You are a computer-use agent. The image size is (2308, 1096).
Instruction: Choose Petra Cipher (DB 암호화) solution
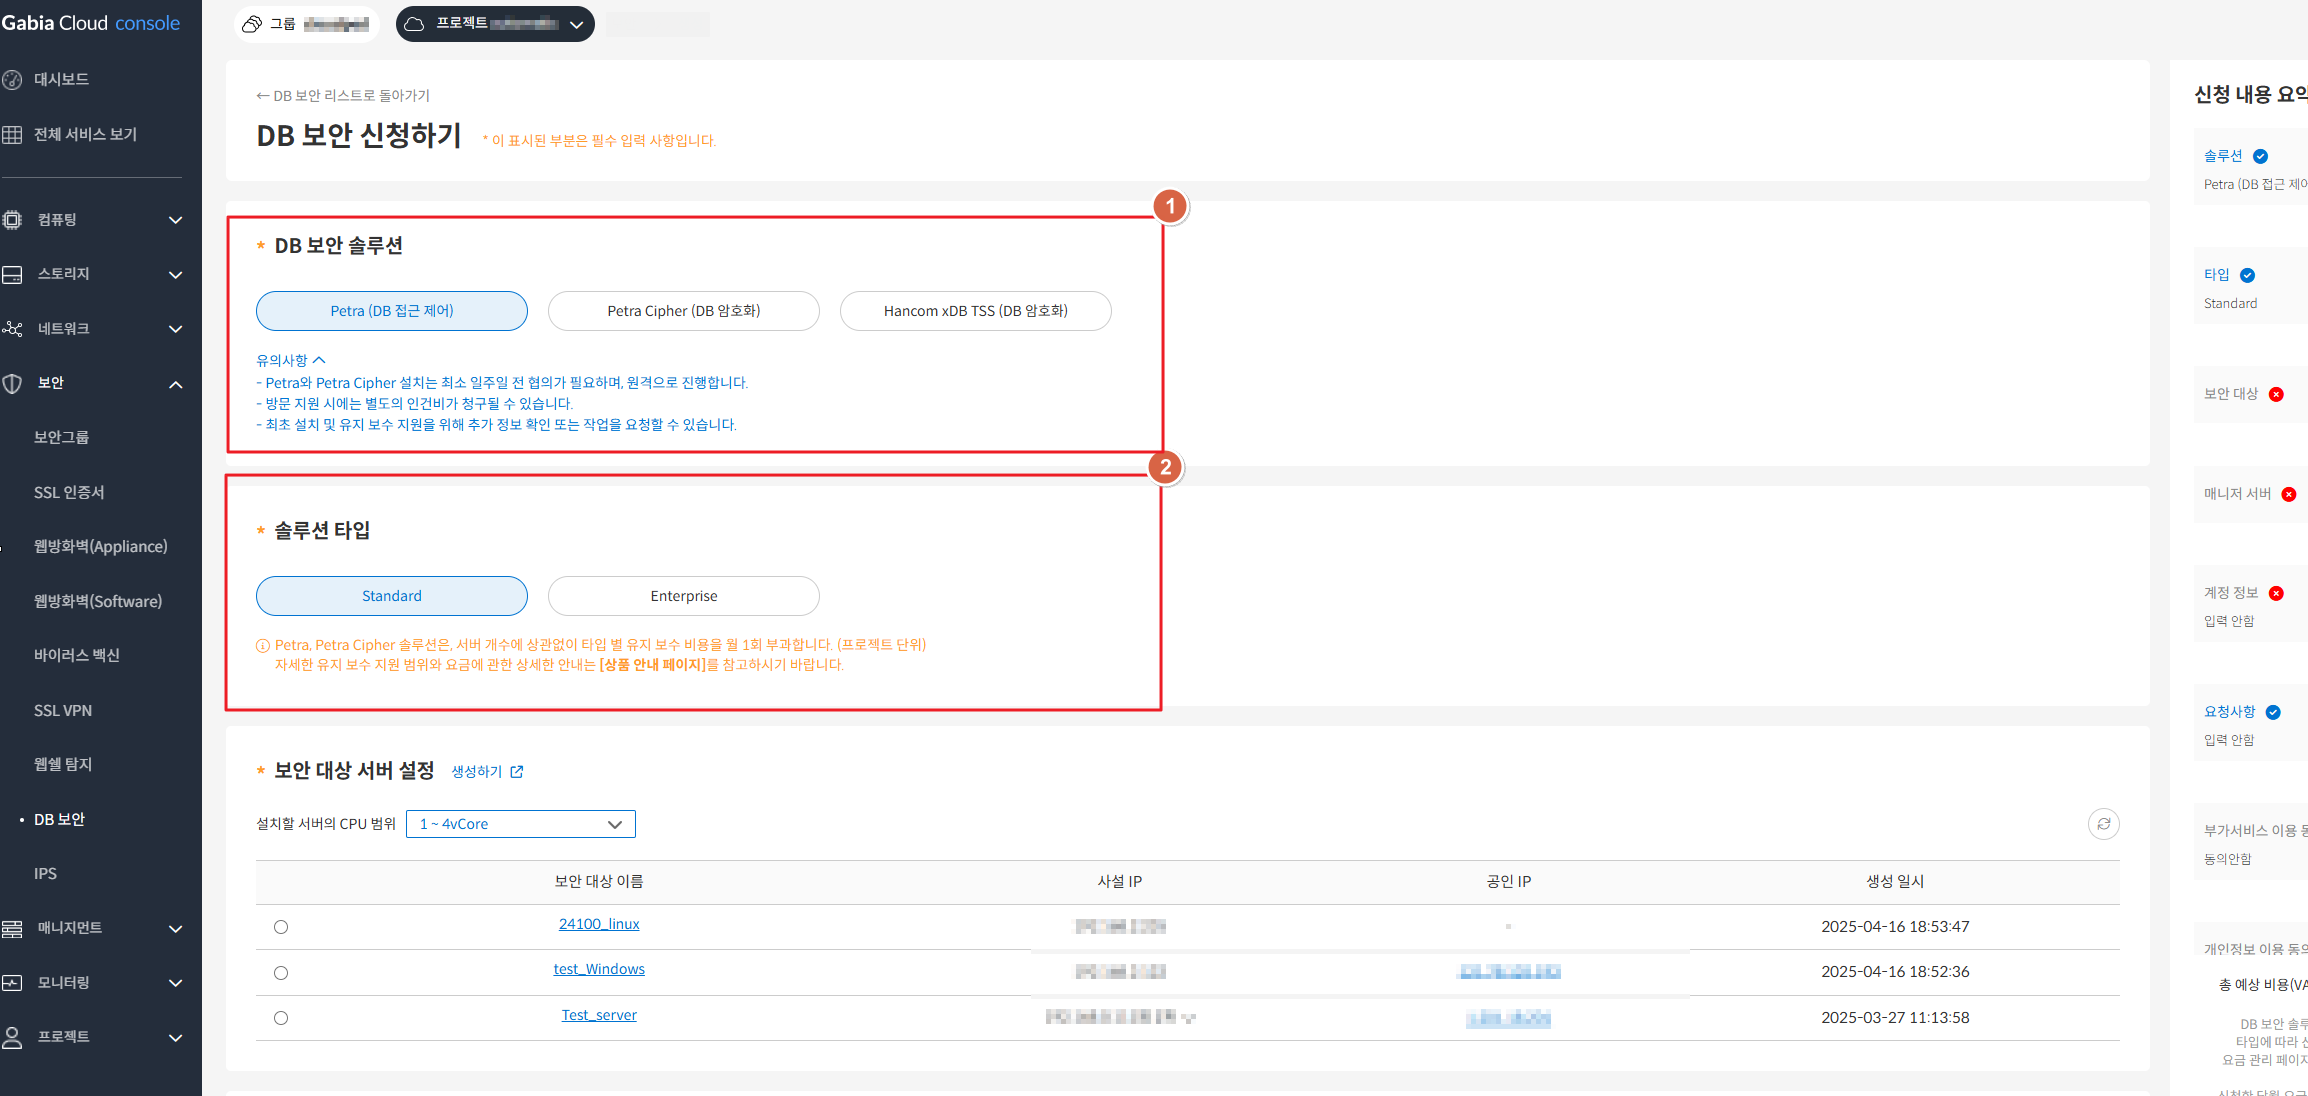pos(684,311)
